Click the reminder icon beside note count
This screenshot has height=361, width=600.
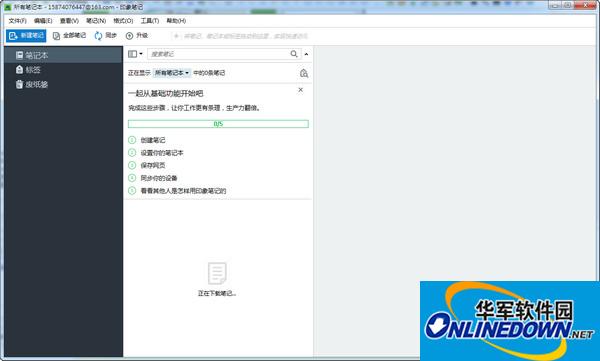[304, 73]
